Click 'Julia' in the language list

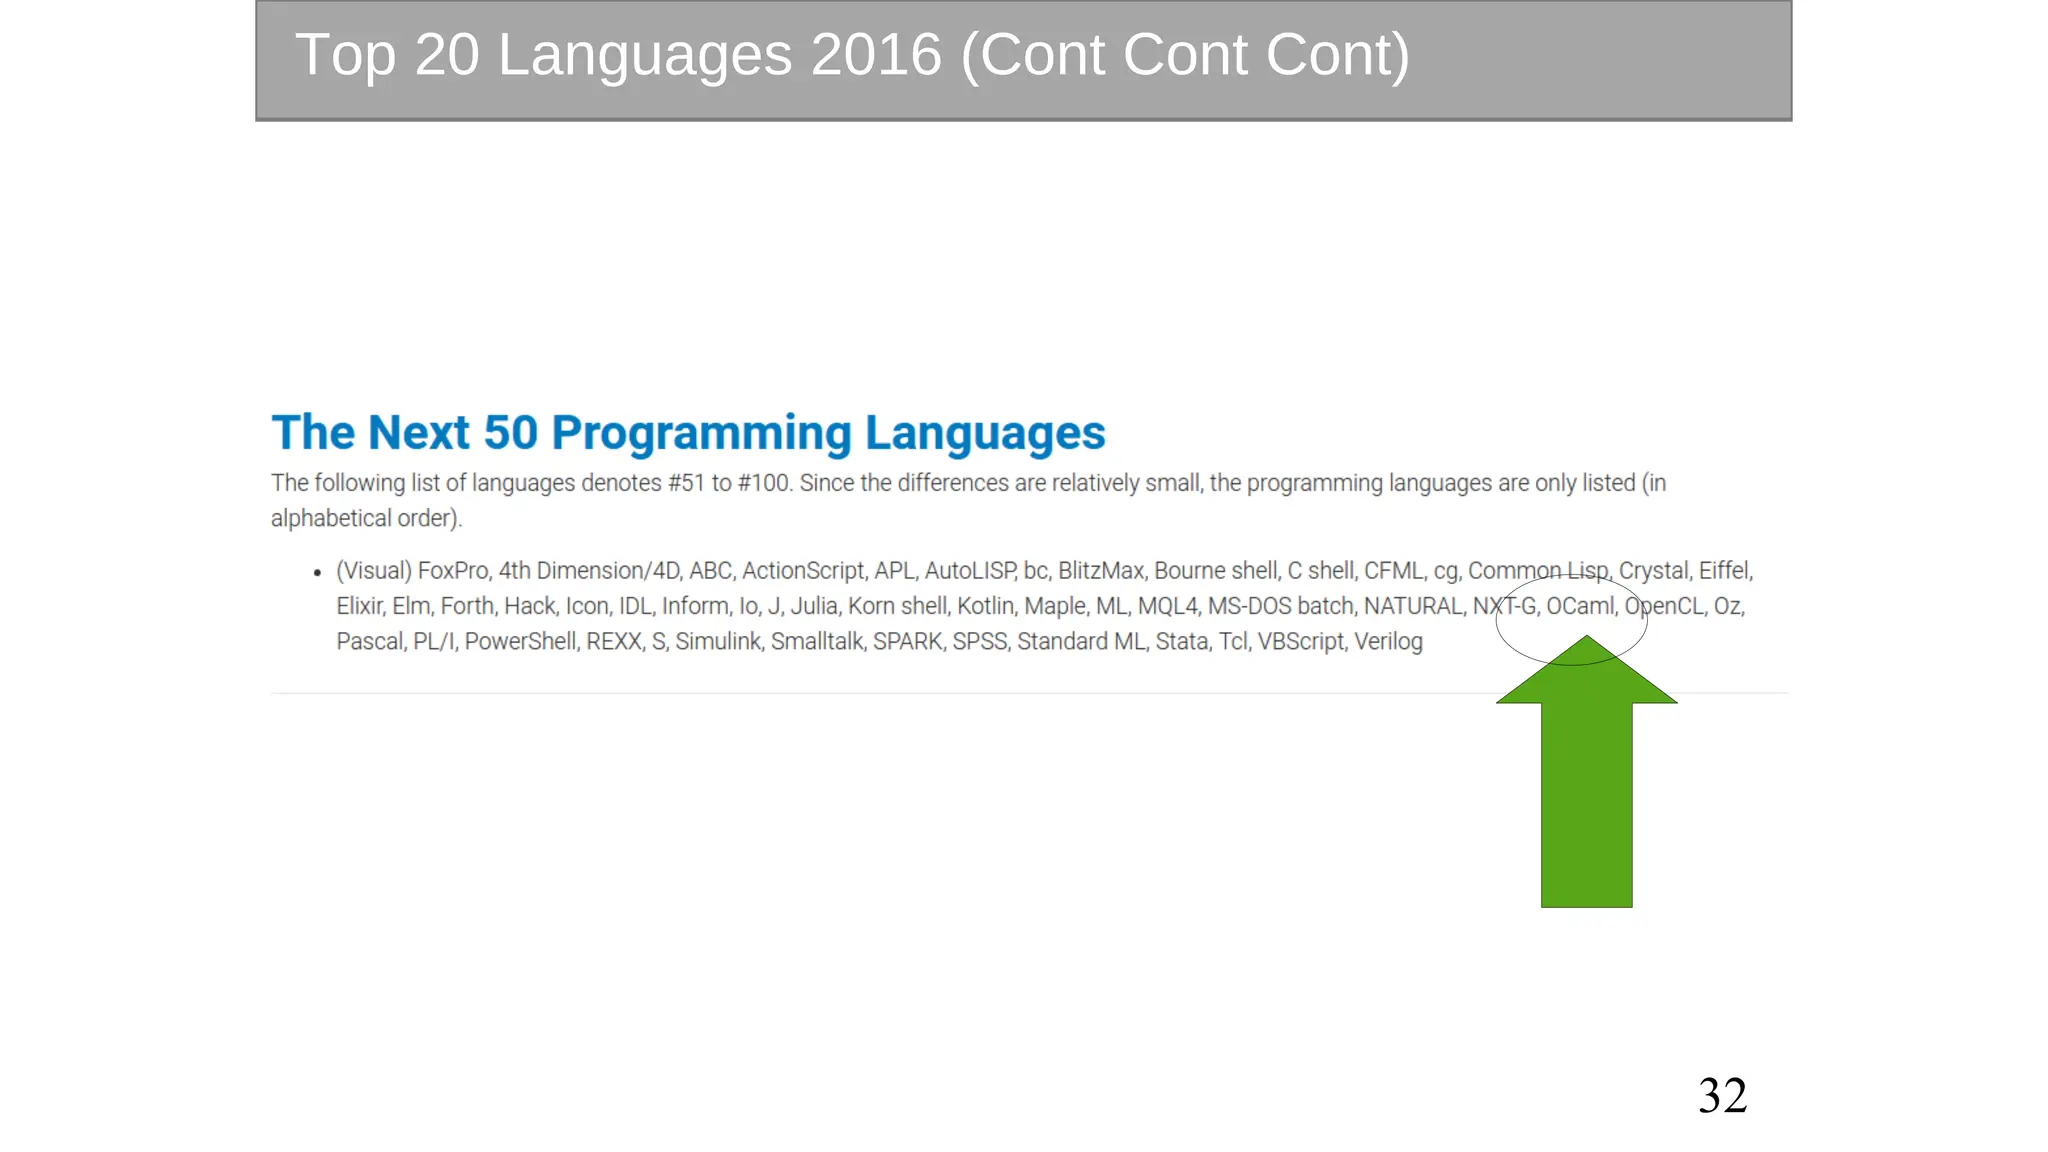pyautogui.click(x=813, y=606)
